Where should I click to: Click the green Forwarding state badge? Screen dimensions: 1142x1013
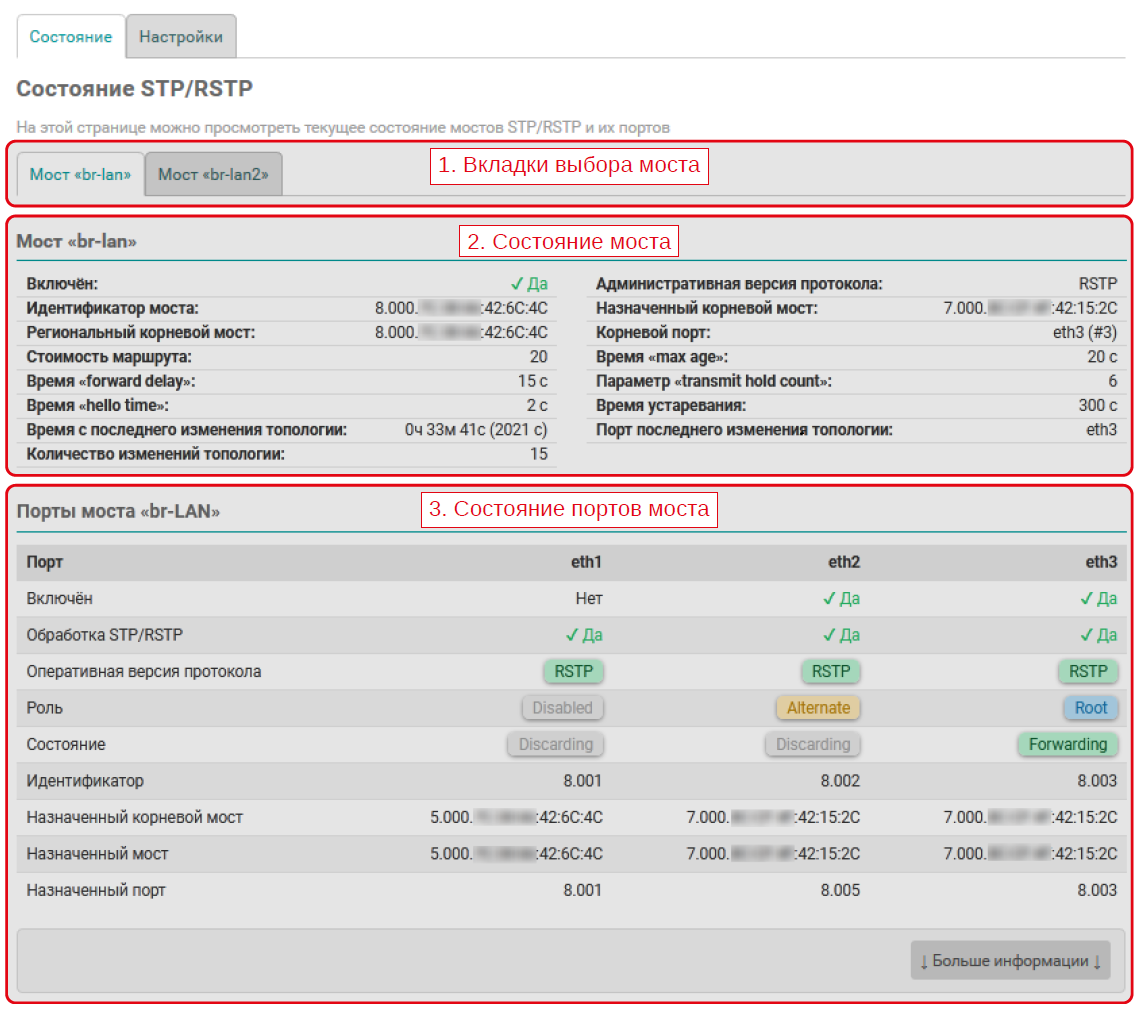click(x=1067, y=744)
